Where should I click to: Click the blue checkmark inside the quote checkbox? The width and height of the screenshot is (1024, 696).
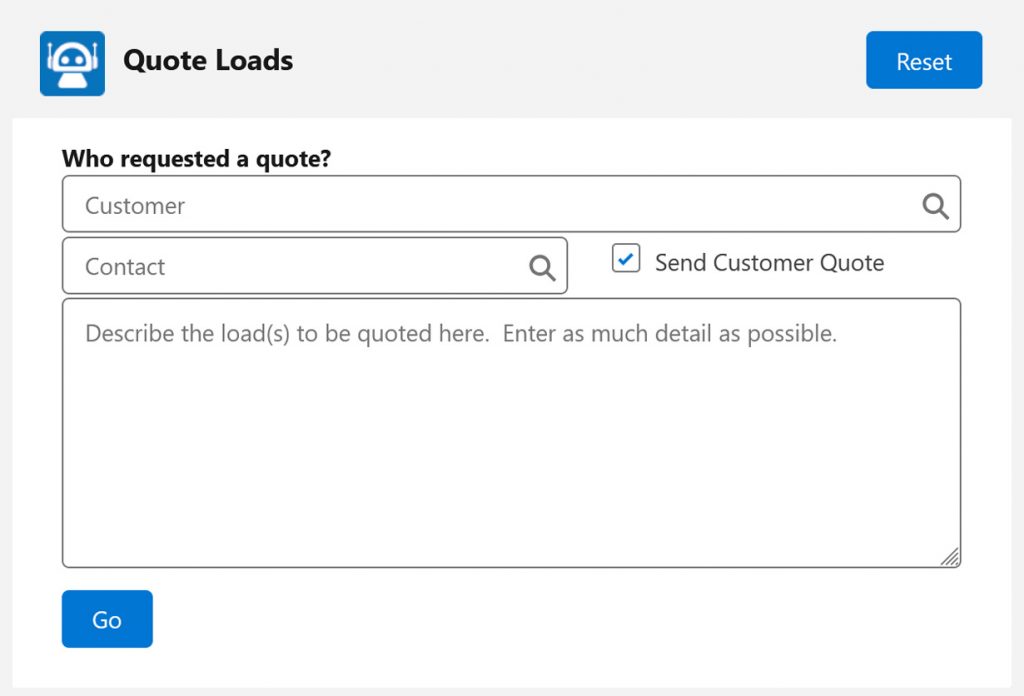click(626, 259)
